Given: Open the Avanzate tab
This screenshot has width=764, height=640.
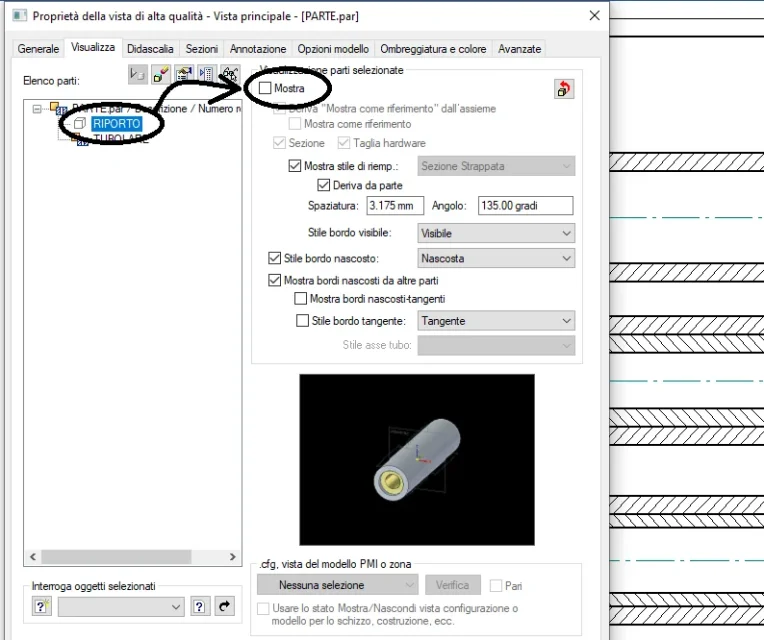Looking at the screenshot, I should [x=519, y=49].
